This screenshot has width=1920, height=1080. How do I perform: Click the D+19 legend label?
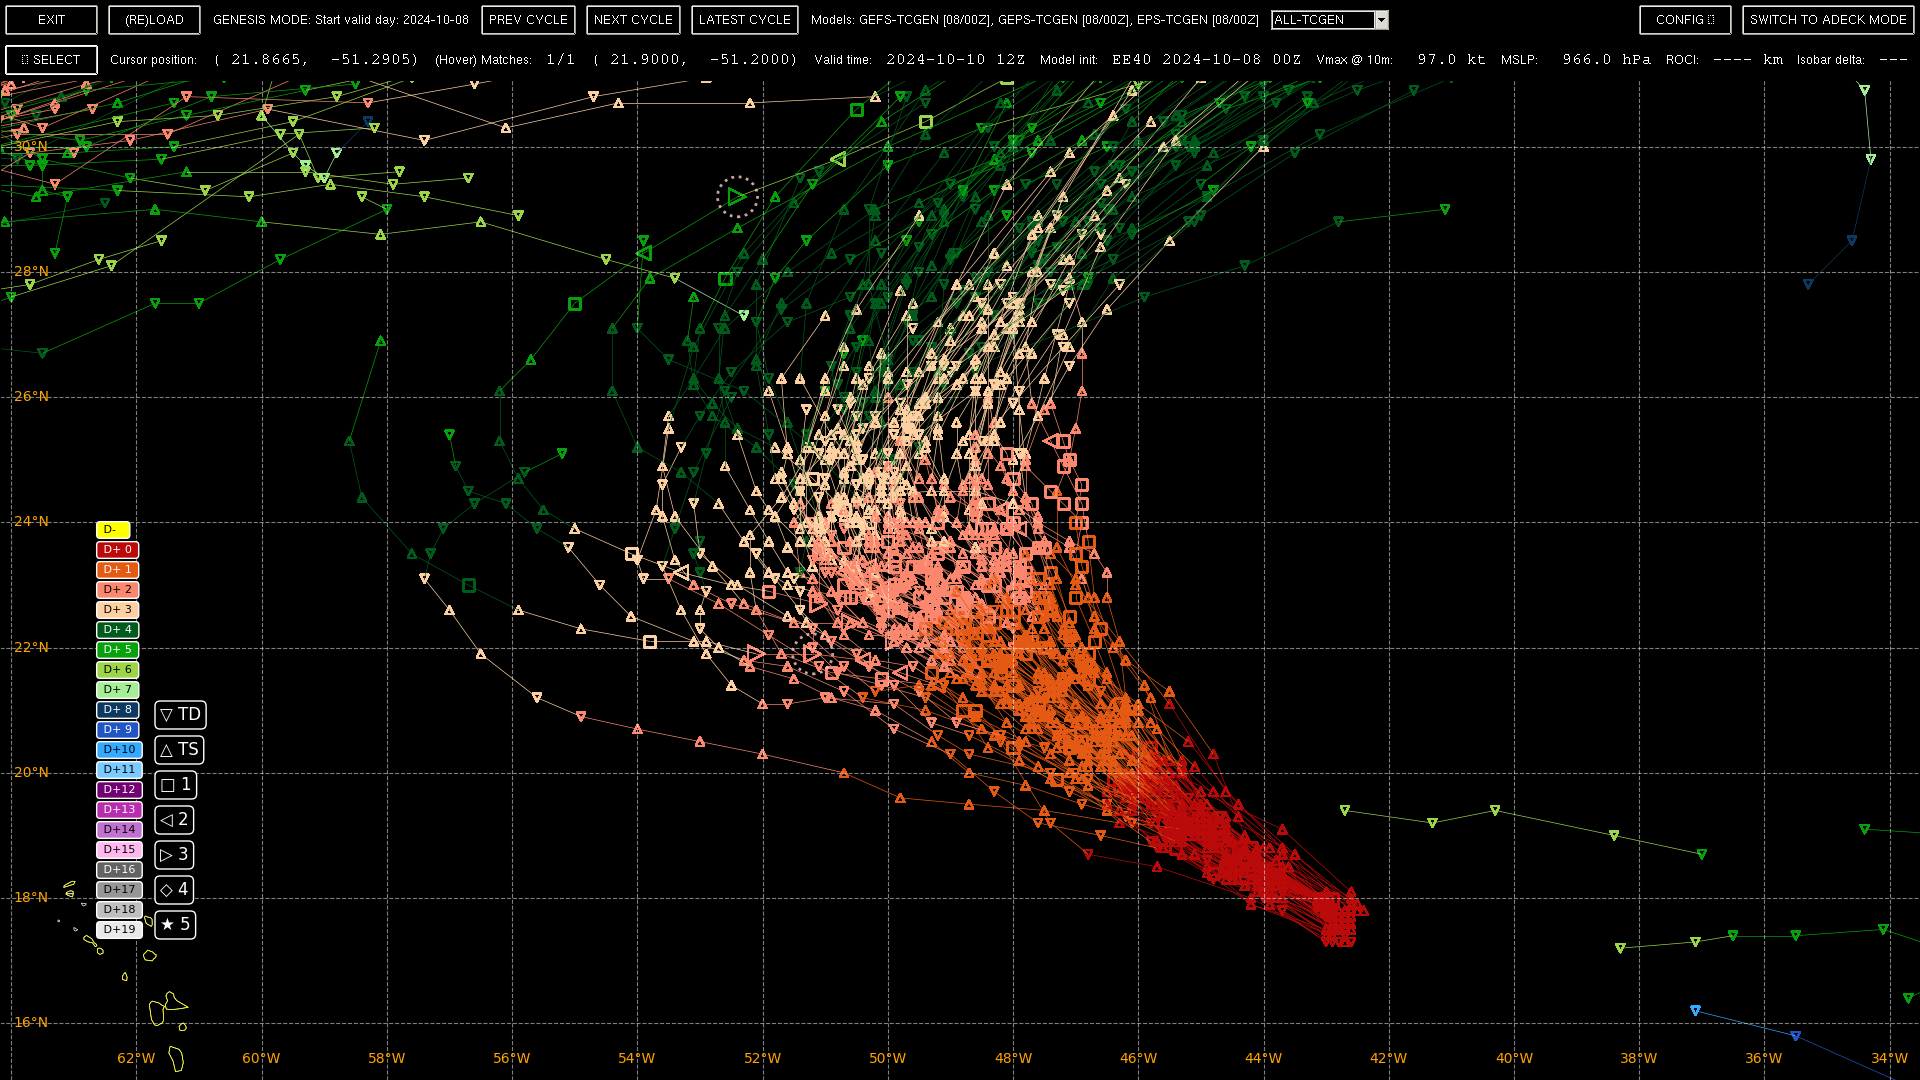(x=119, y=930)
